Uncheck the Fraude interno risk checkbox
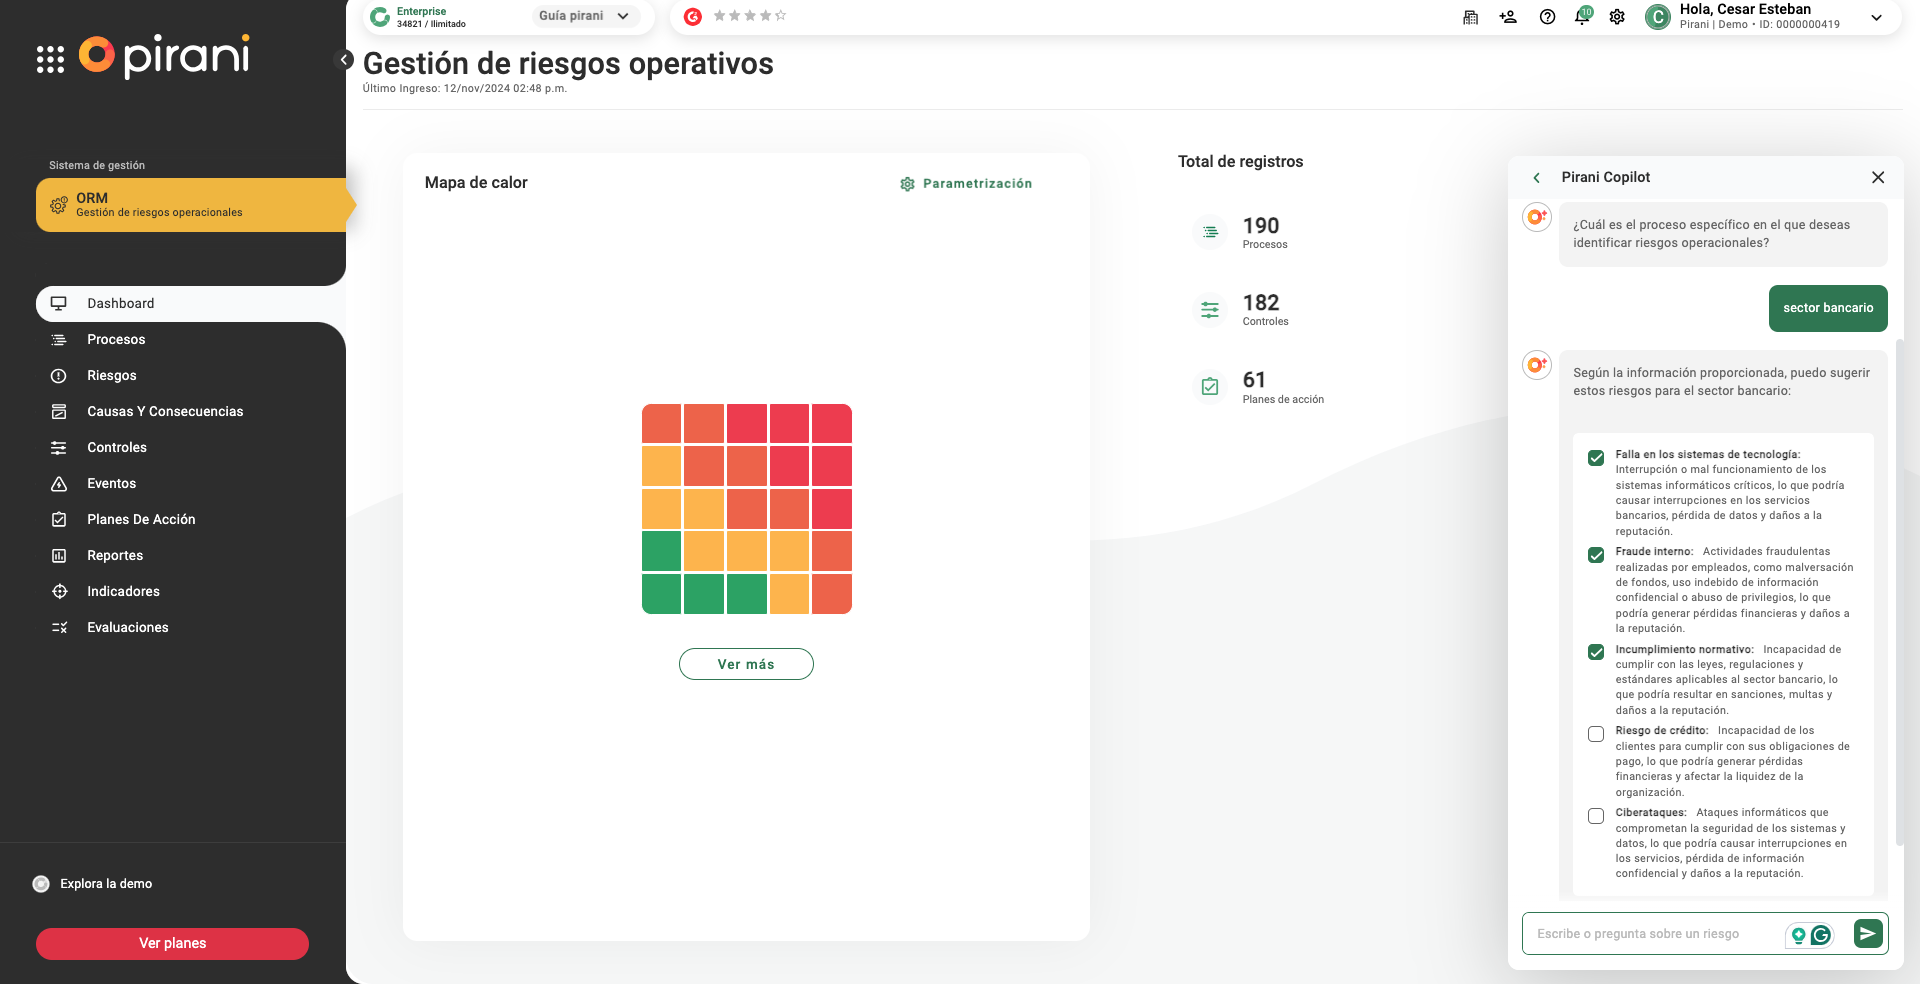The height and width of the screenshot is (984, 1920). tap(1596, 555)
